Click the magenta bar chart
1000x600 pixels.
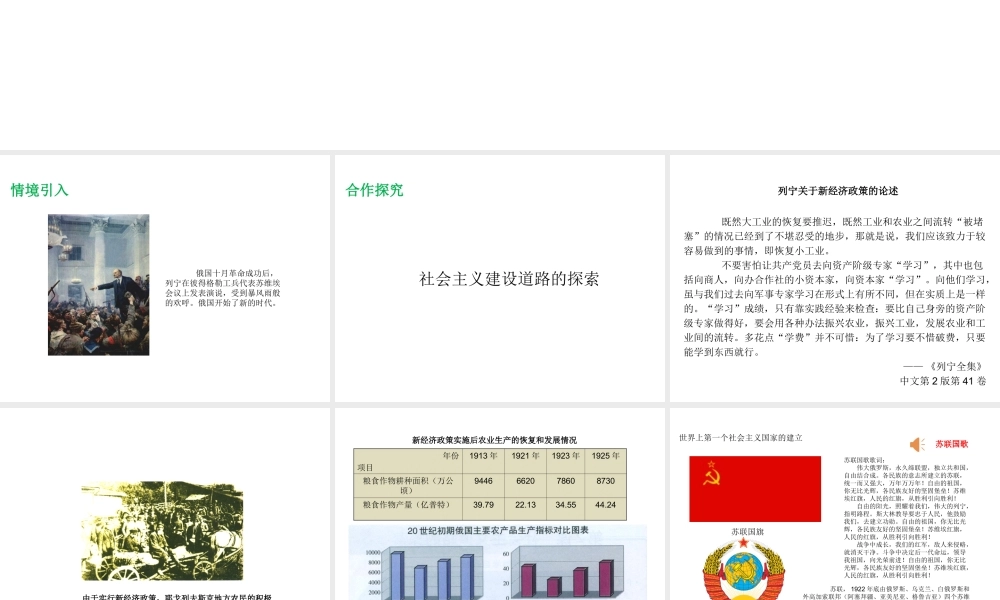coord(562,573)
